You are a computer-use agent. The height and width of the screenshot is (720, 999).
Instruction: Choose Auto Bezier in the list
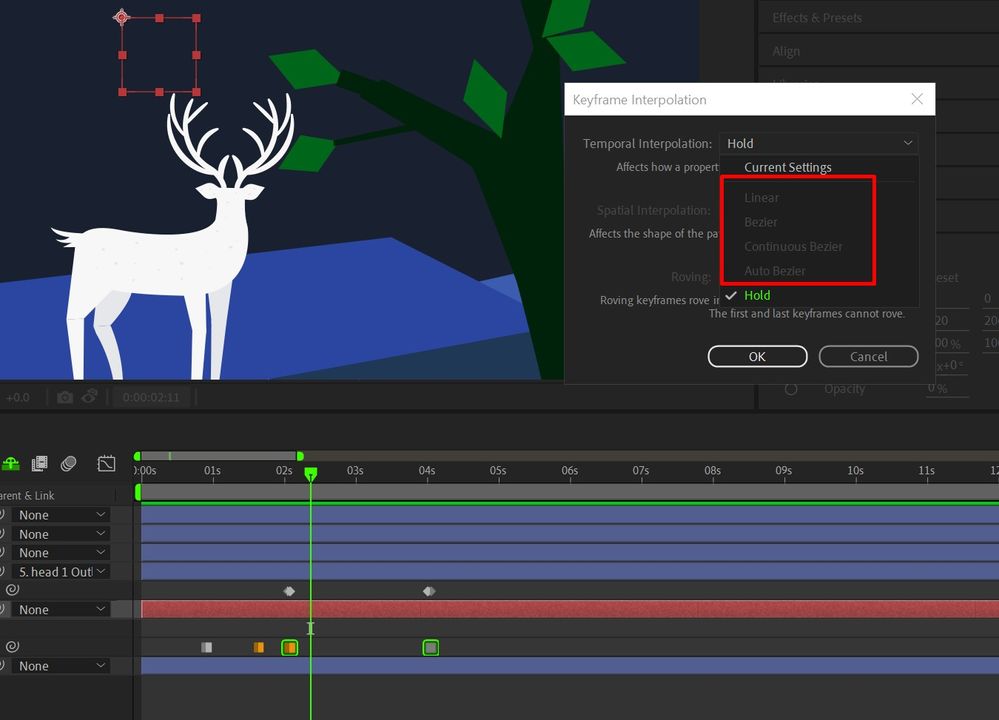tap(775, 271)
